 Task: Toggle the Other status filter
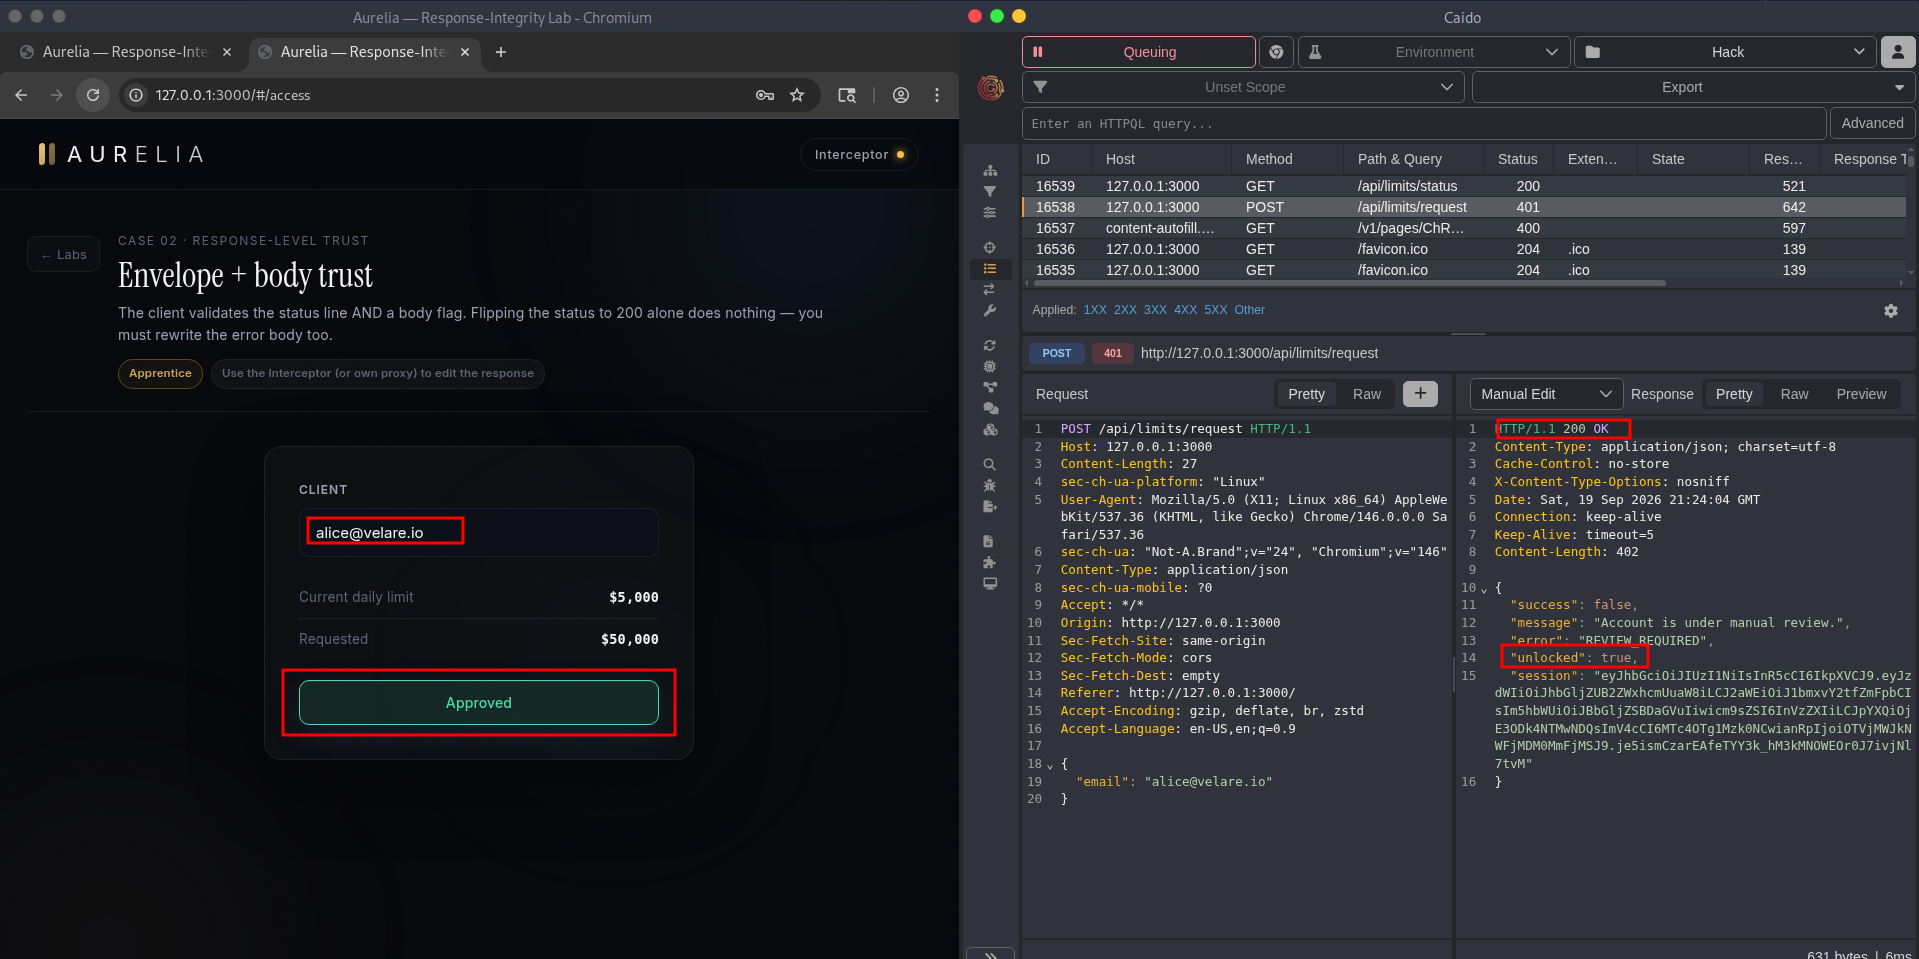click(1249, 310)
